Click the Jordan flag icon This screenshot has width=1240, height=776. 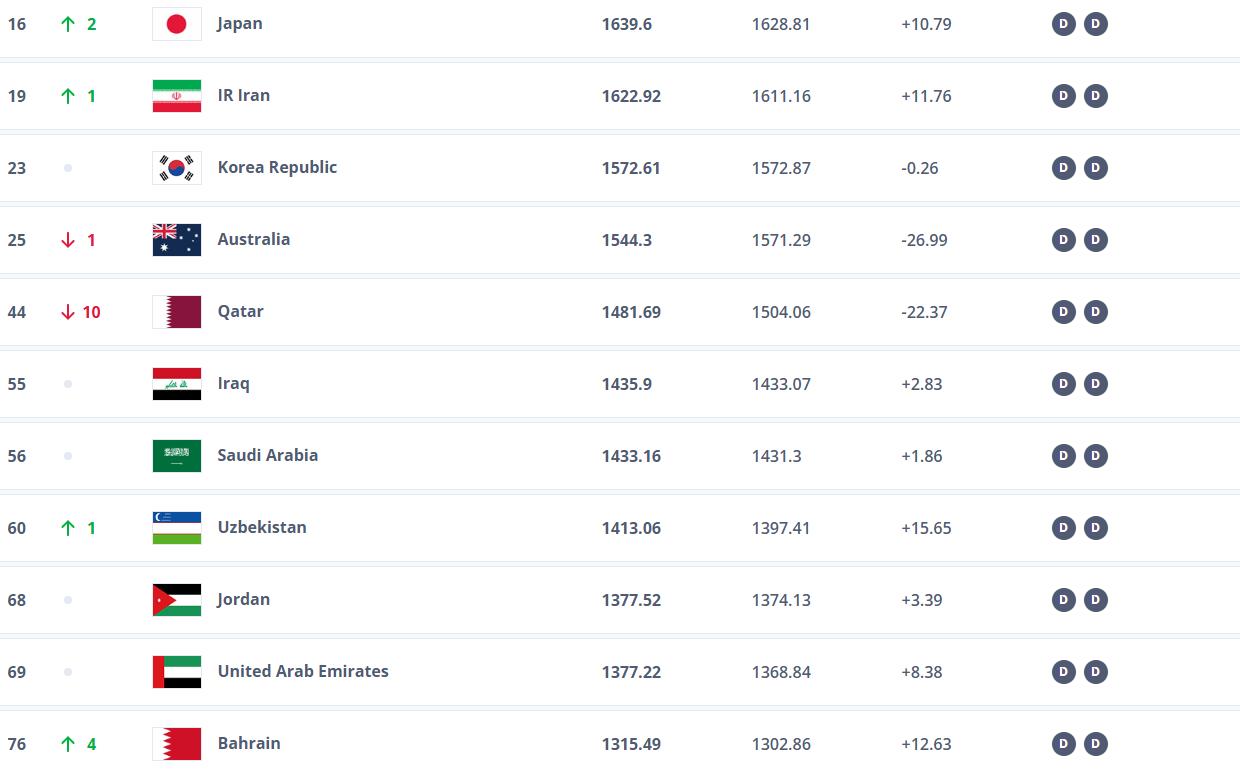tap(176, 600)
